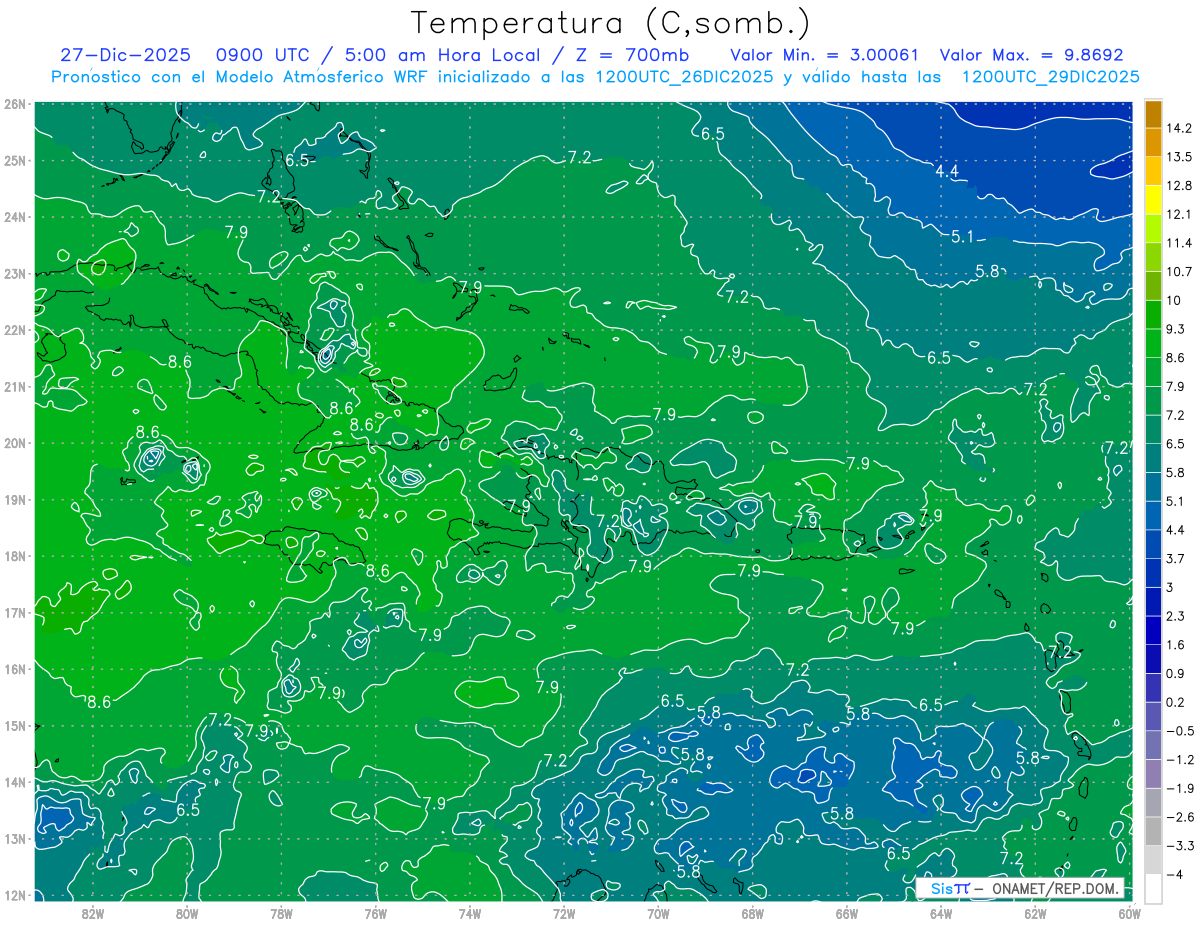Click the yellow swatch below 12.8

click(x=1154, y=200)
